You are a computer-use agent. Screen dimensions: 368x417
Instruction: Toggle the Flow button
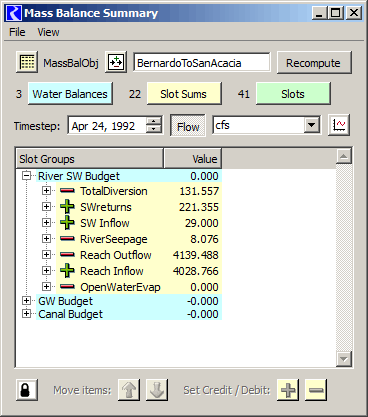tap(188, 126)
